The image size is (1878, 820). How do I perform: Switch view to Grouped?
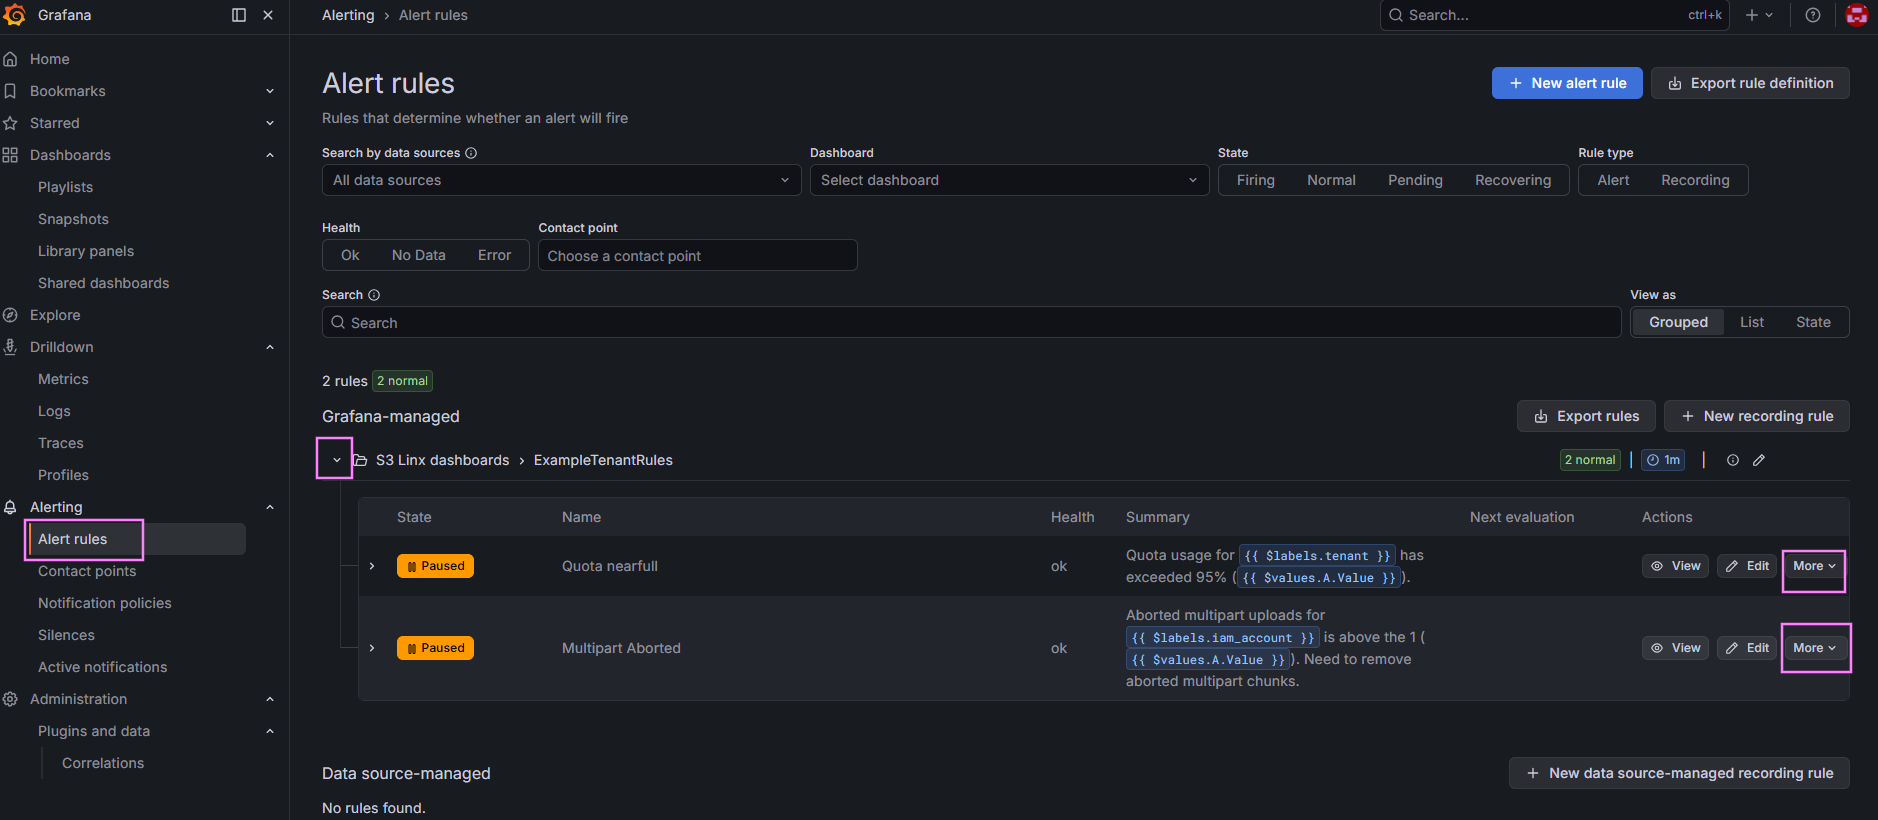pos(1678,322)
